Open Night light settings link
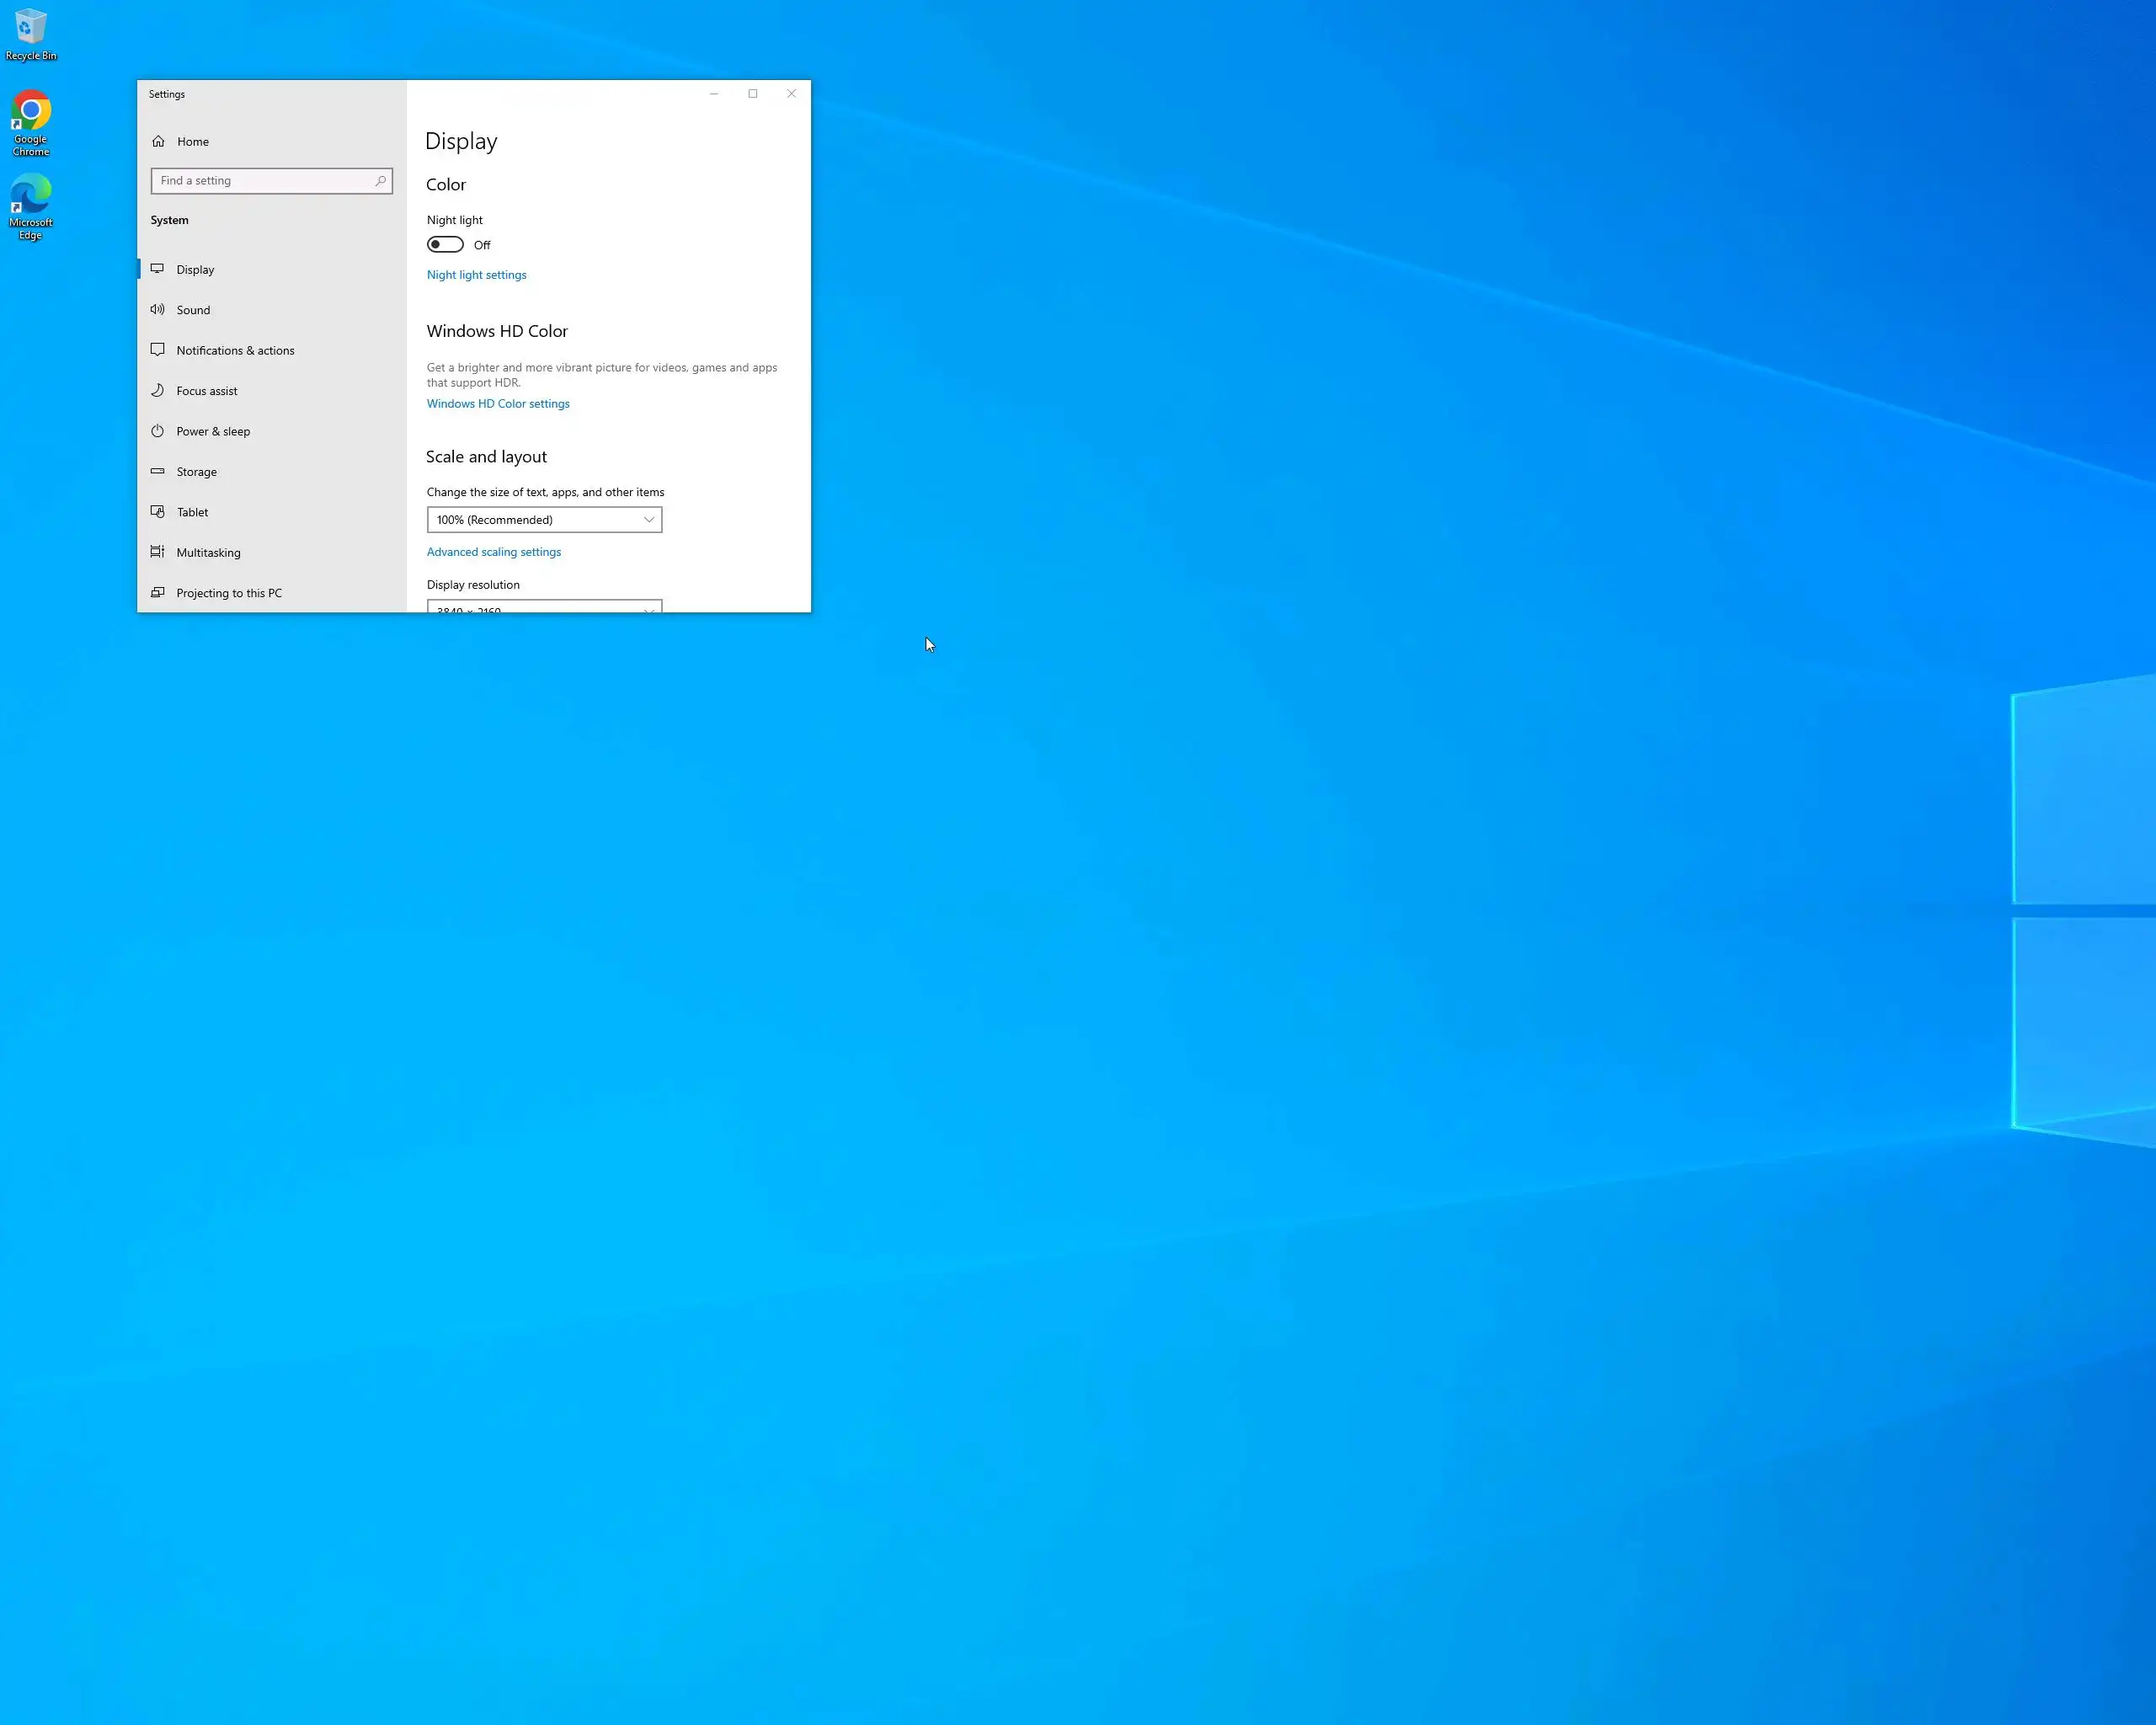Image resolution: width=2156 pixels, height=1725 pixels. (x=476, y=275)
